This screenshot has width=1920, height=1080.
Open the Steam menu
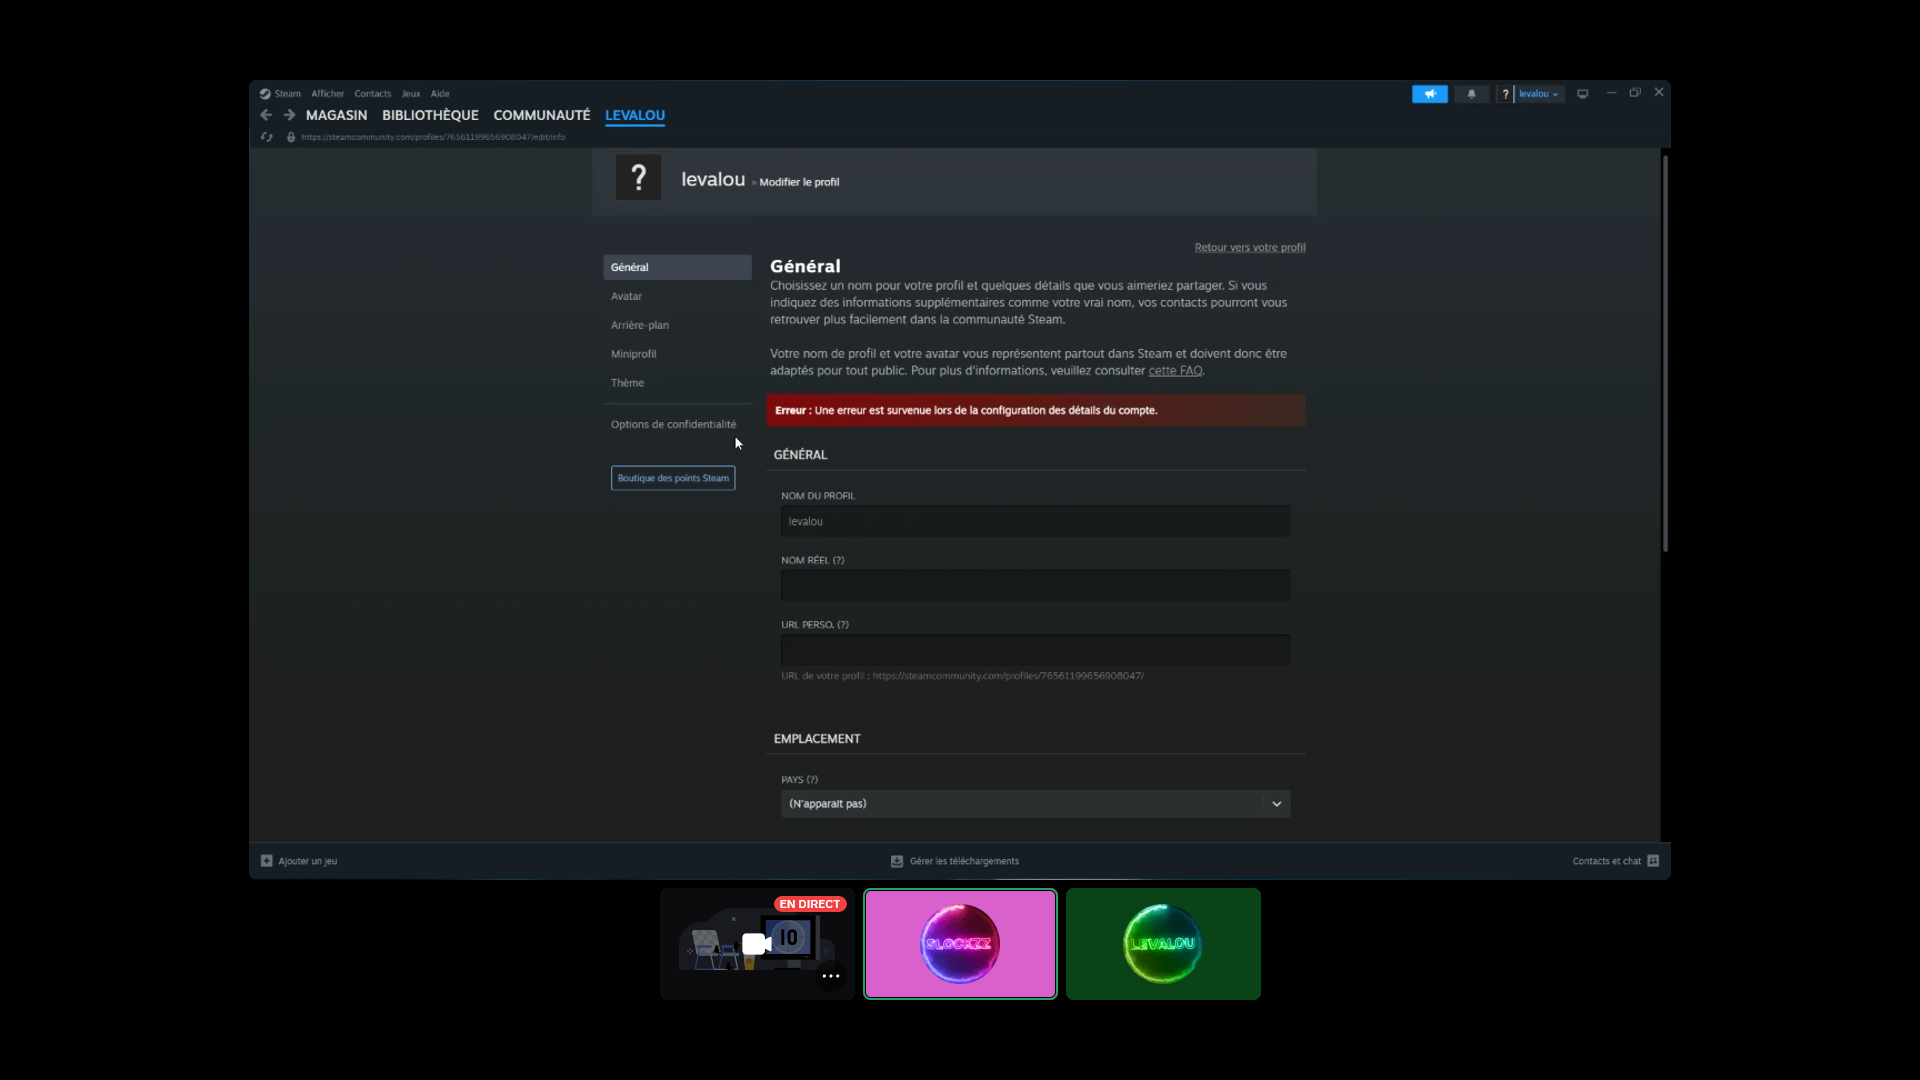tap(288, 94)
